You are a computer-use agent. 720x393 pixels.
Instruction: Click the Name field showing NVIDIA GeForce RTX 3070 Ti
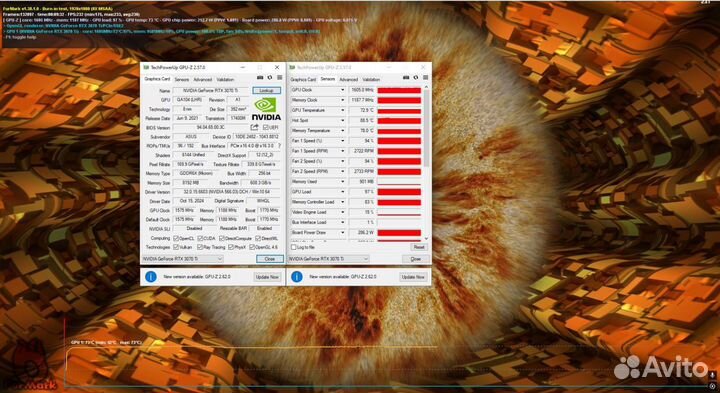click(x=211, y=90)
